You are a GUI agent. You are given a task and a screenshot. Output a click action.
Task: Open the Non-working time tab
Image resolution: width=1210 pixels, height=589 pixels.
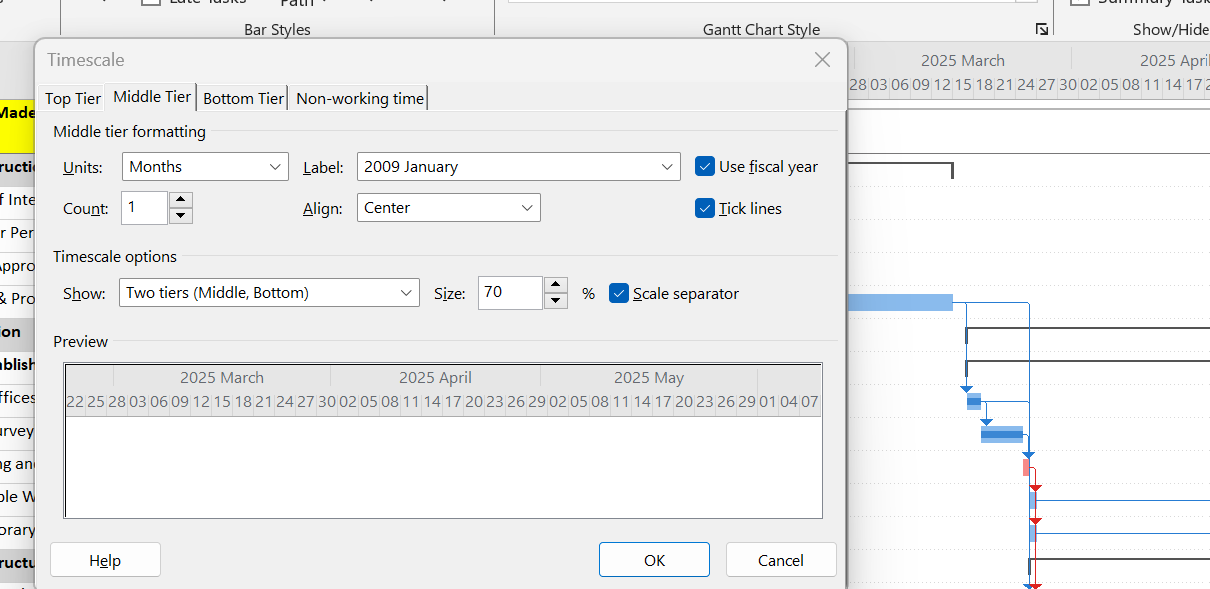[359, 97]
